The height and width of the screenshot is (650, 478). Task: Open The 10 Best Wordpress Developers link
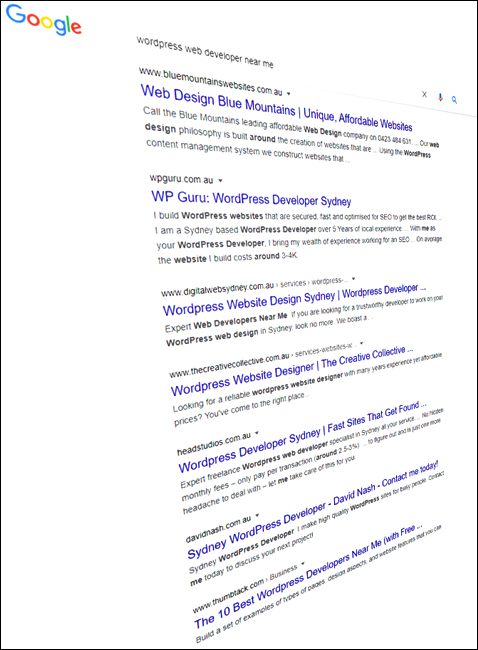click(x=308, y=576)
